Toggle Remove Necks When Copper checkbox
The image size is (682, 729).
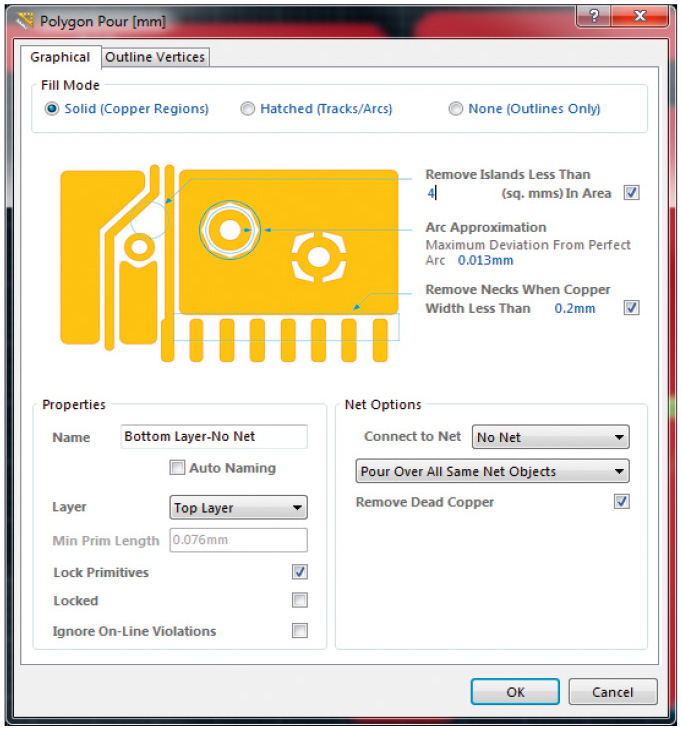click(631, 308)
